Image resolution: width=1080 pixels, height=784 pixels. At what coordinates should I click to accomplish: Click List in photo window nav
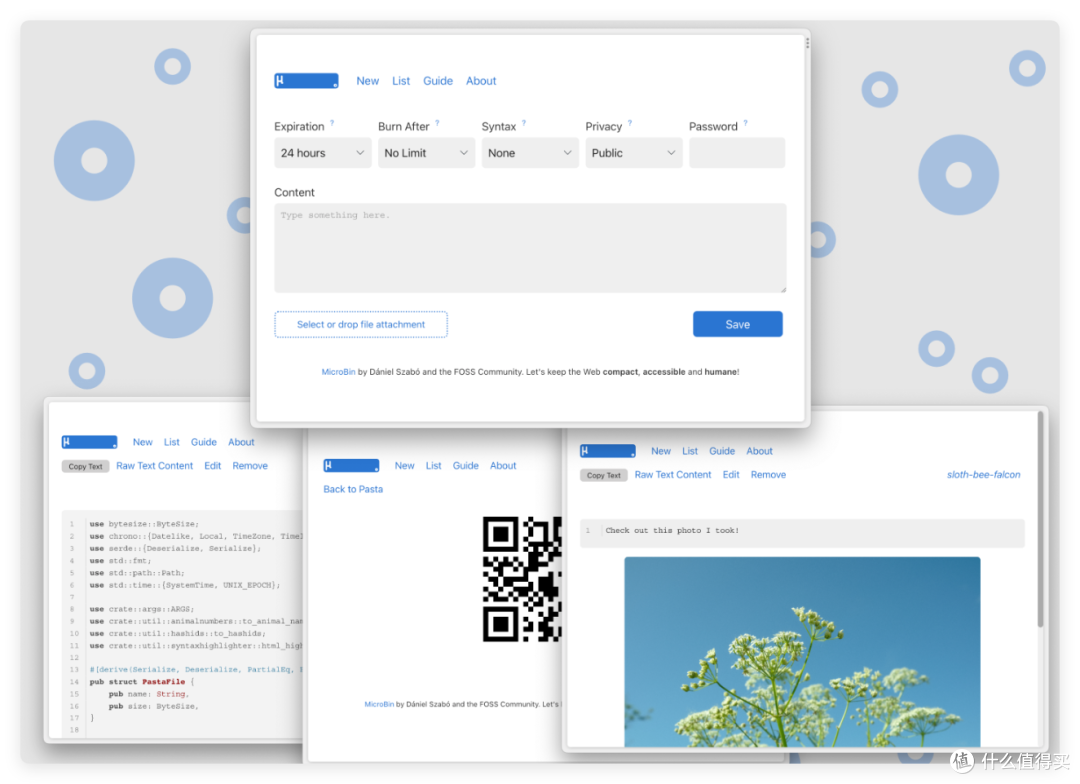[x=690, y=451]
